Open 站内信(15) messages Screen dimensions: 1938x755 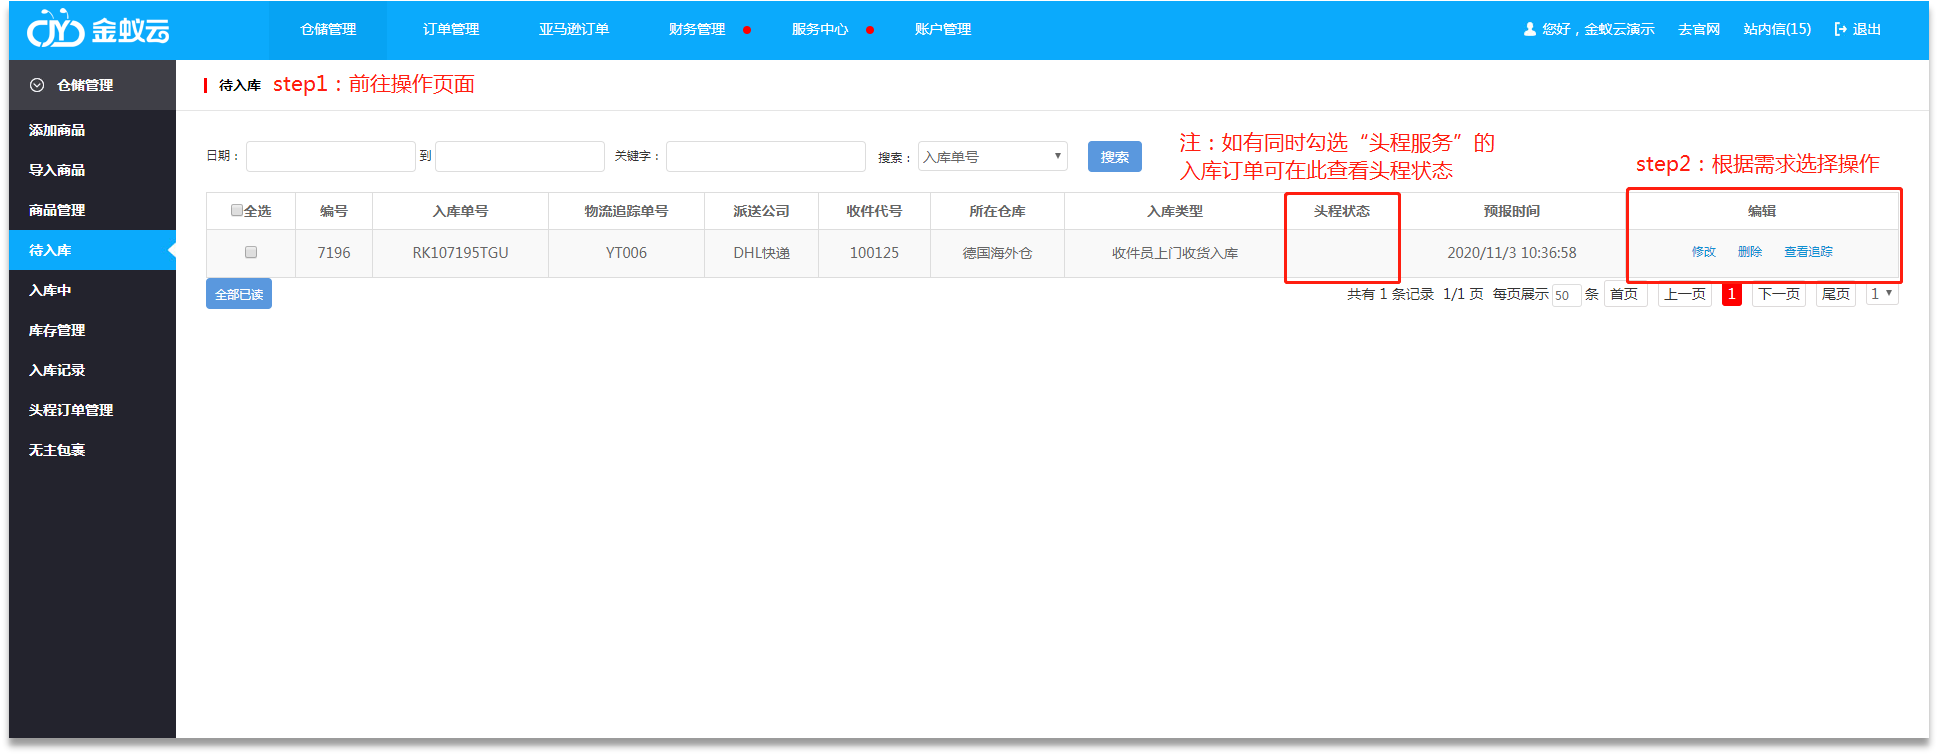tap(1777, 29)
